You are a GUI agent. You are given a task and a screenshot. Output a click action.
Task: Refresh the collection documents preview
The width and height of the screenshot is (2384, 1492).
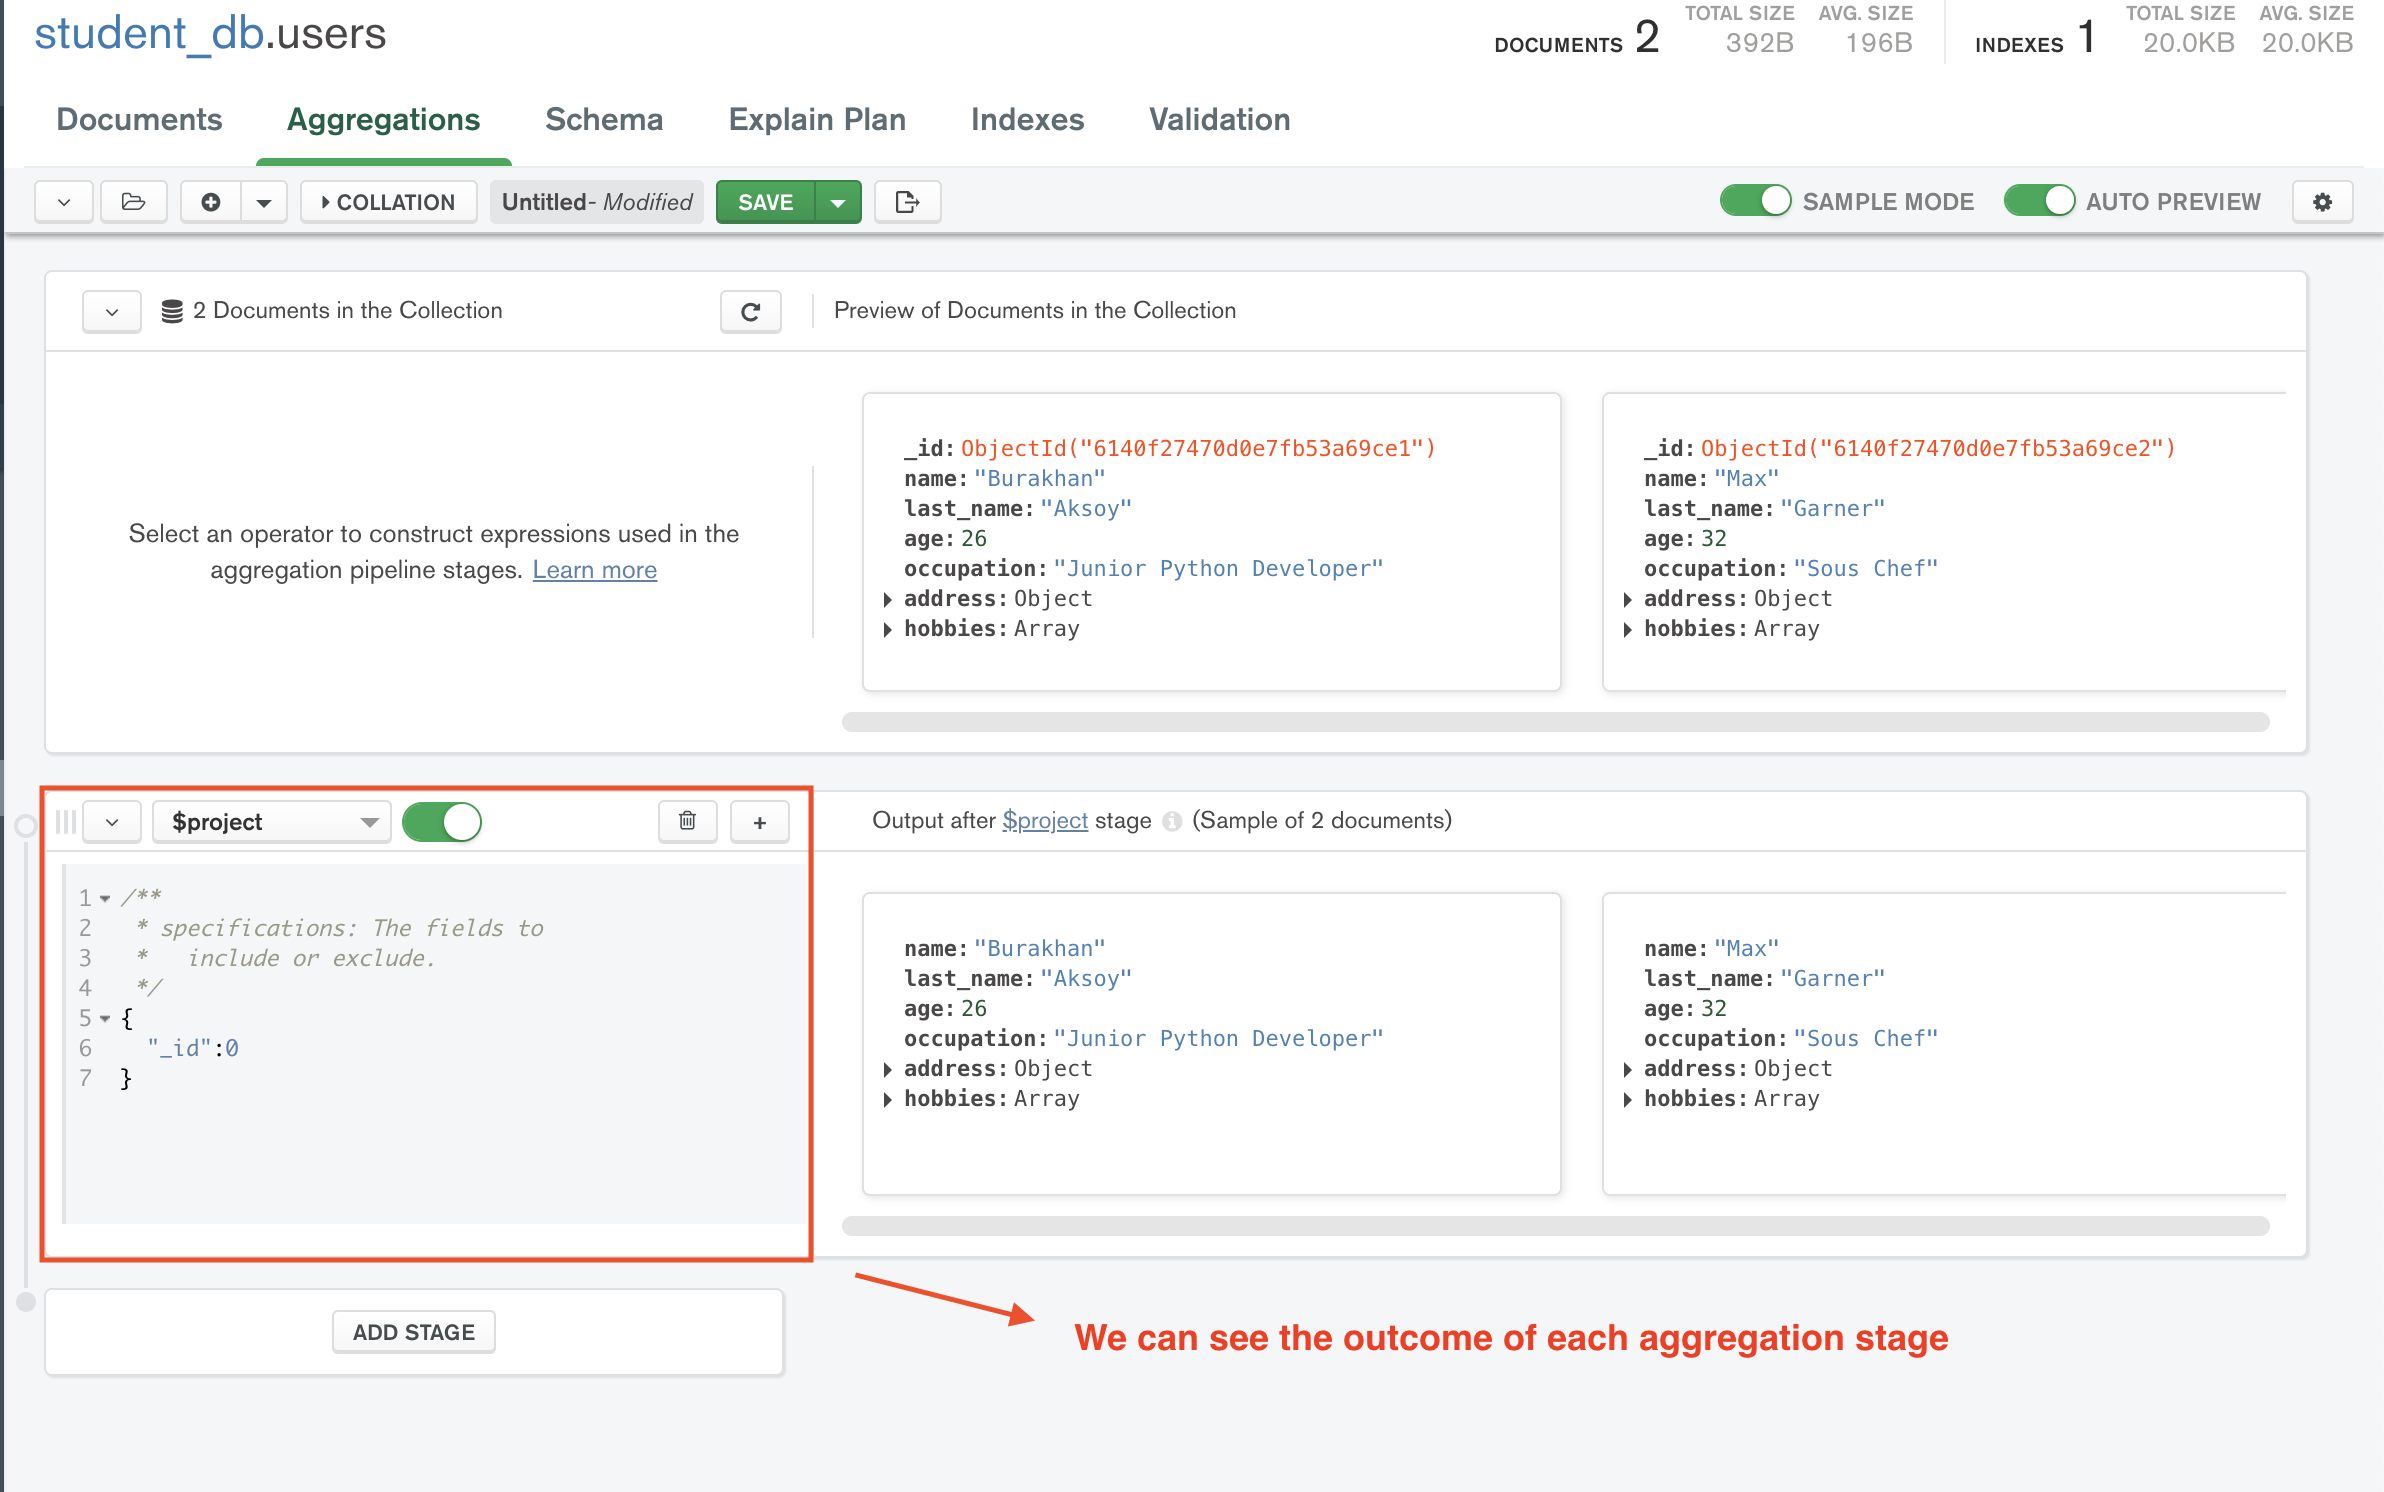click(x=750, y=311)
